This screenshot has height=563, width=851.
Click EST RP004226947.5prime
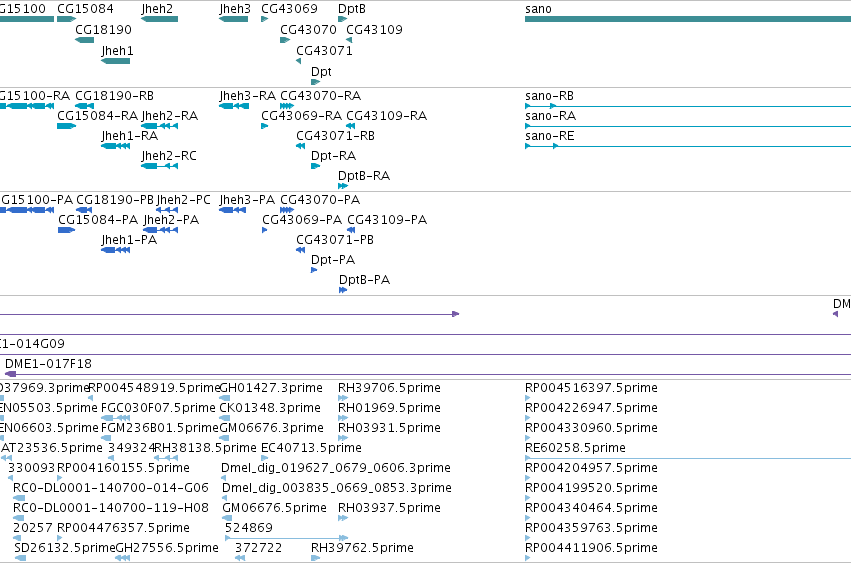pyautogui.click(x=591, y=408)
